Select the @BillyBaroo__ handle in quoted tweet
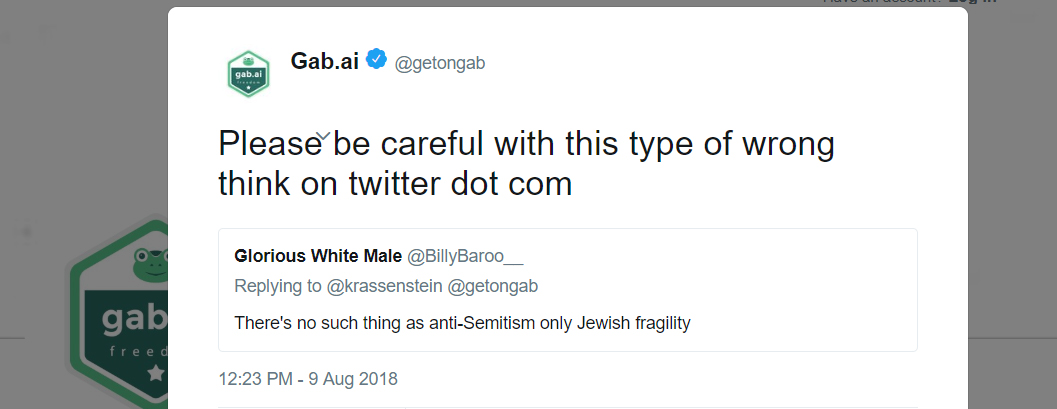Image resolution: width=1057 pixels, height=409 pixels. pos(465,256)
